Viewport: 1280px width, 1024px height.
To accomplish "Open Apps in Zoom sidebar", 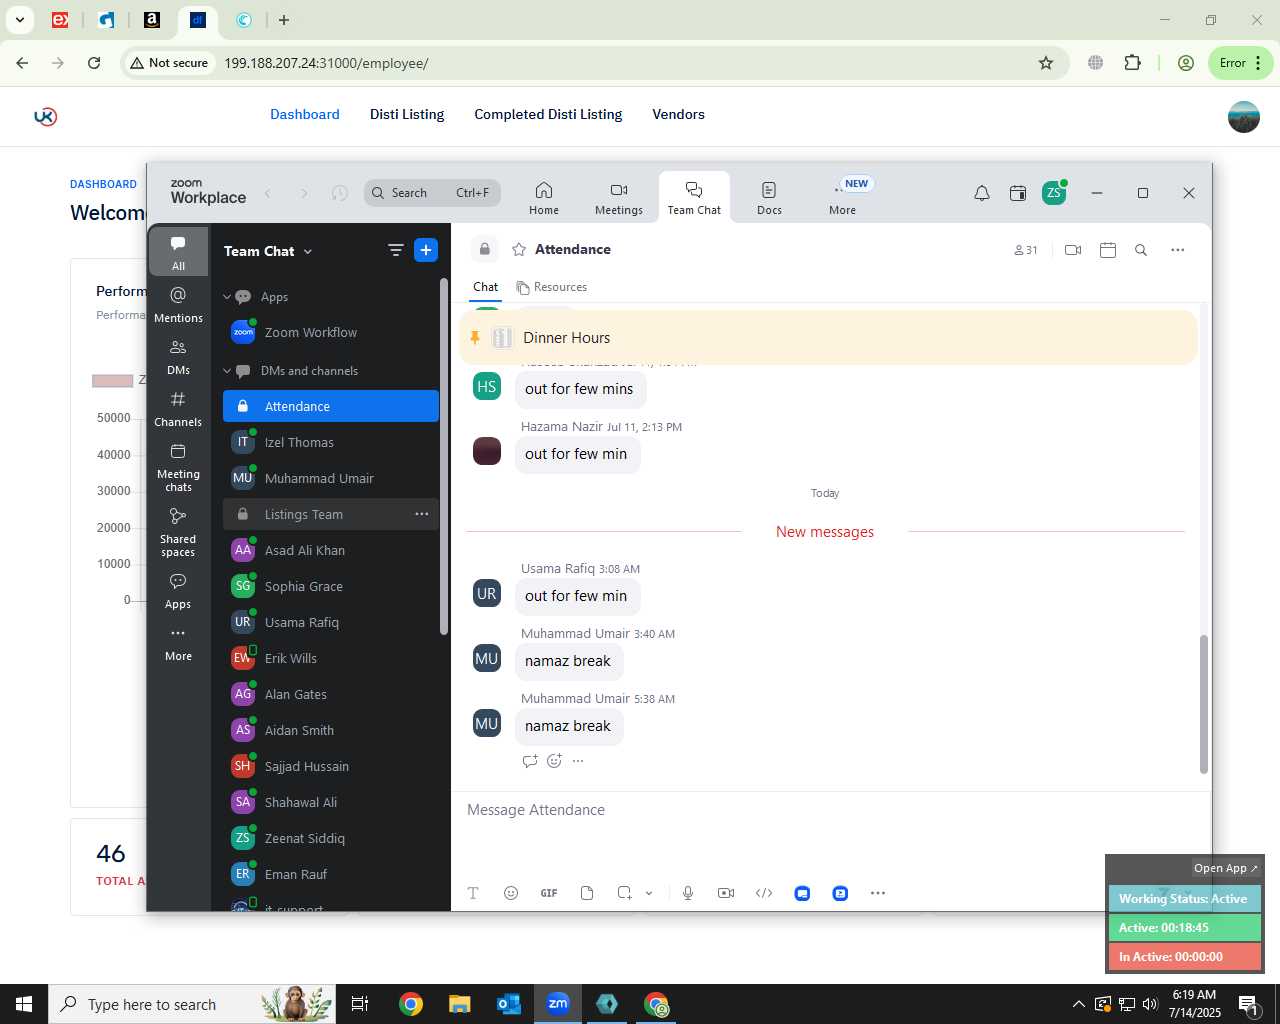I will pos(178,590).
